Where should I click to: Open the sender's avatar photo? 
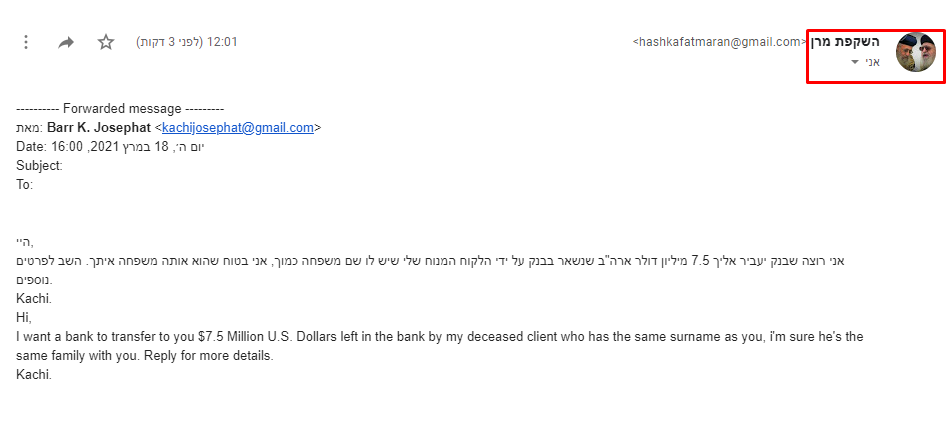click(916, 52)
